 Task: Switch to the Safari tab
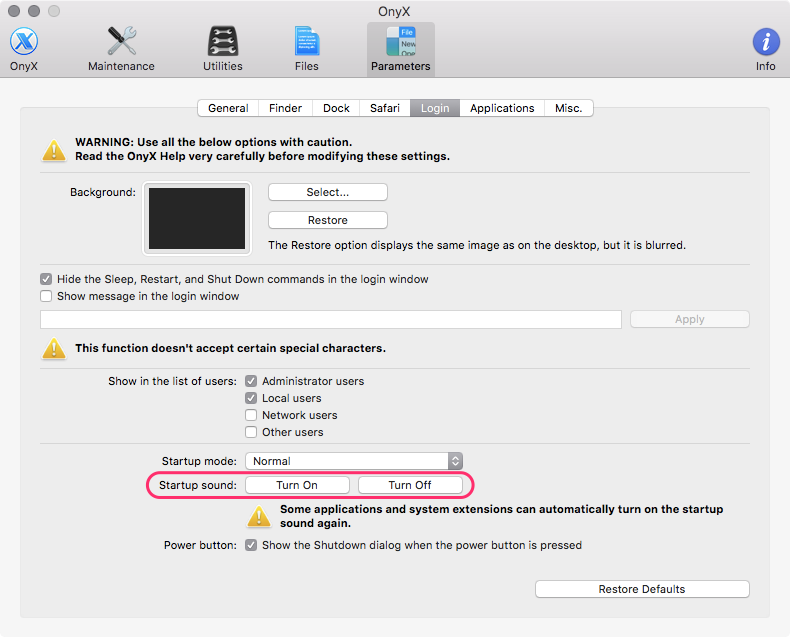tap(384, 108)
